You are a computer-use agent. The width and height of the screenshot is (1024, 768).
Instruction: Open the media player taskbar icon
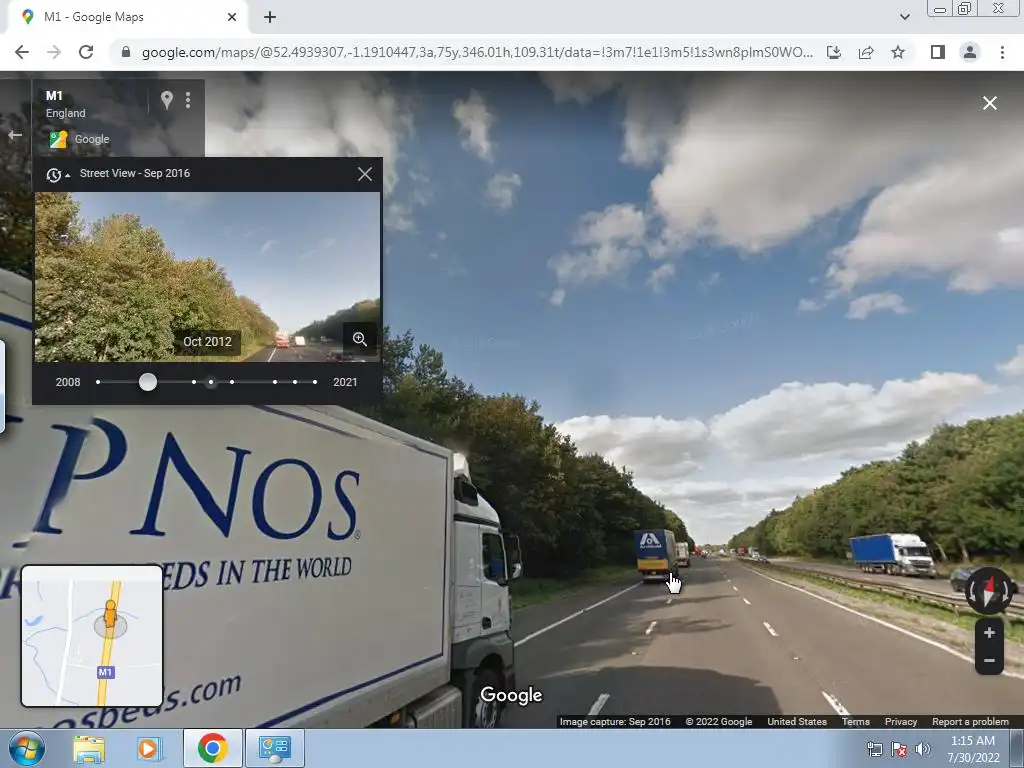click(x=148, y=748)
